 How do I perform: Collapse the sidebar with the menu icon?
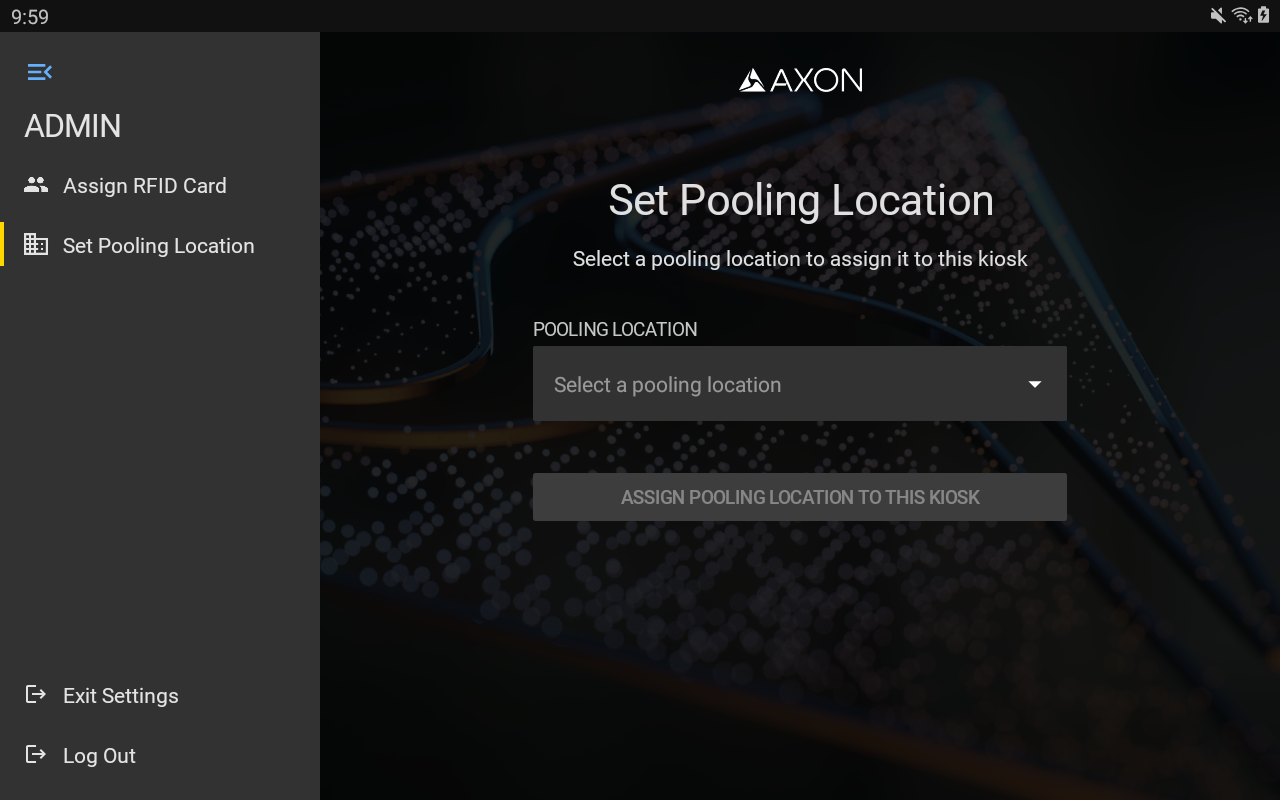coord(39,72)
